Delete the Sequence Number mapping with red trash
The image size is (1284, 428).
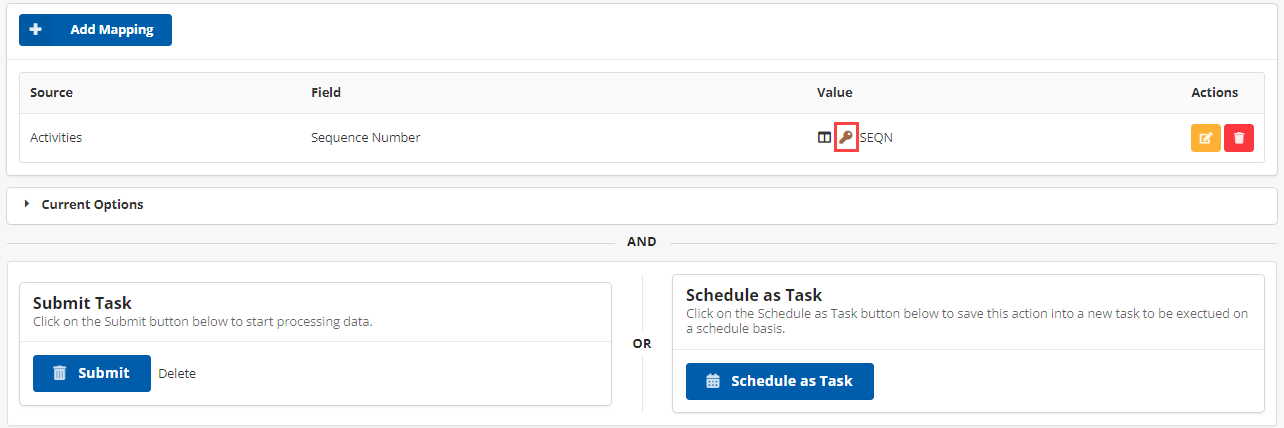[1238, 138]
